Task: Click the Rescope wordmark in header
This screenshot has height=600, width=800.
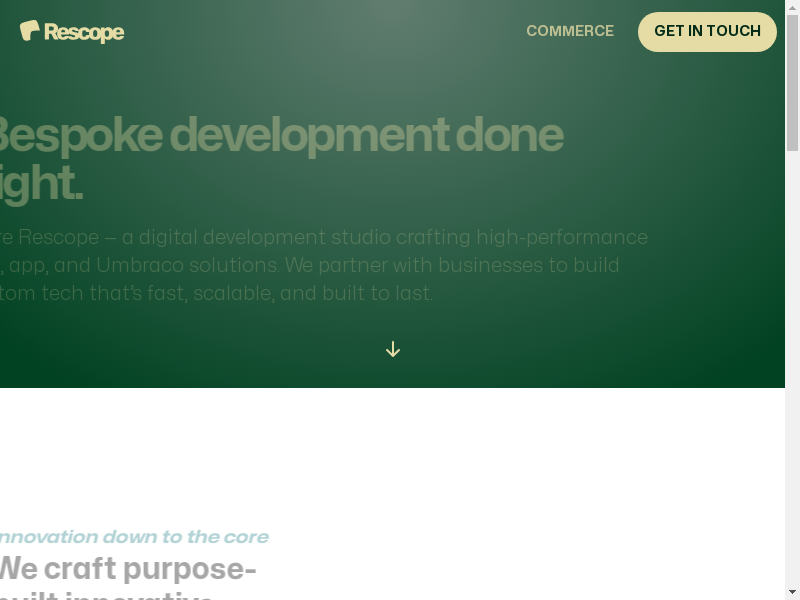Action: [84, 32]
